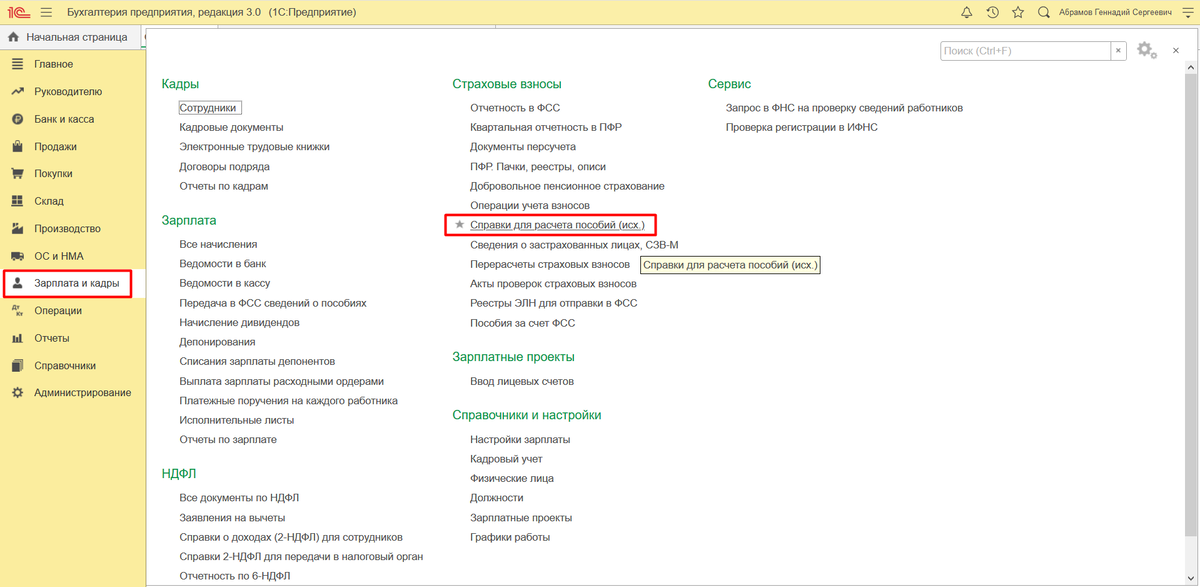The image size is (1200, 587).
Task: Open Электронные трудовые книжки
Action: pyautogui.click(x=254, y=146)
